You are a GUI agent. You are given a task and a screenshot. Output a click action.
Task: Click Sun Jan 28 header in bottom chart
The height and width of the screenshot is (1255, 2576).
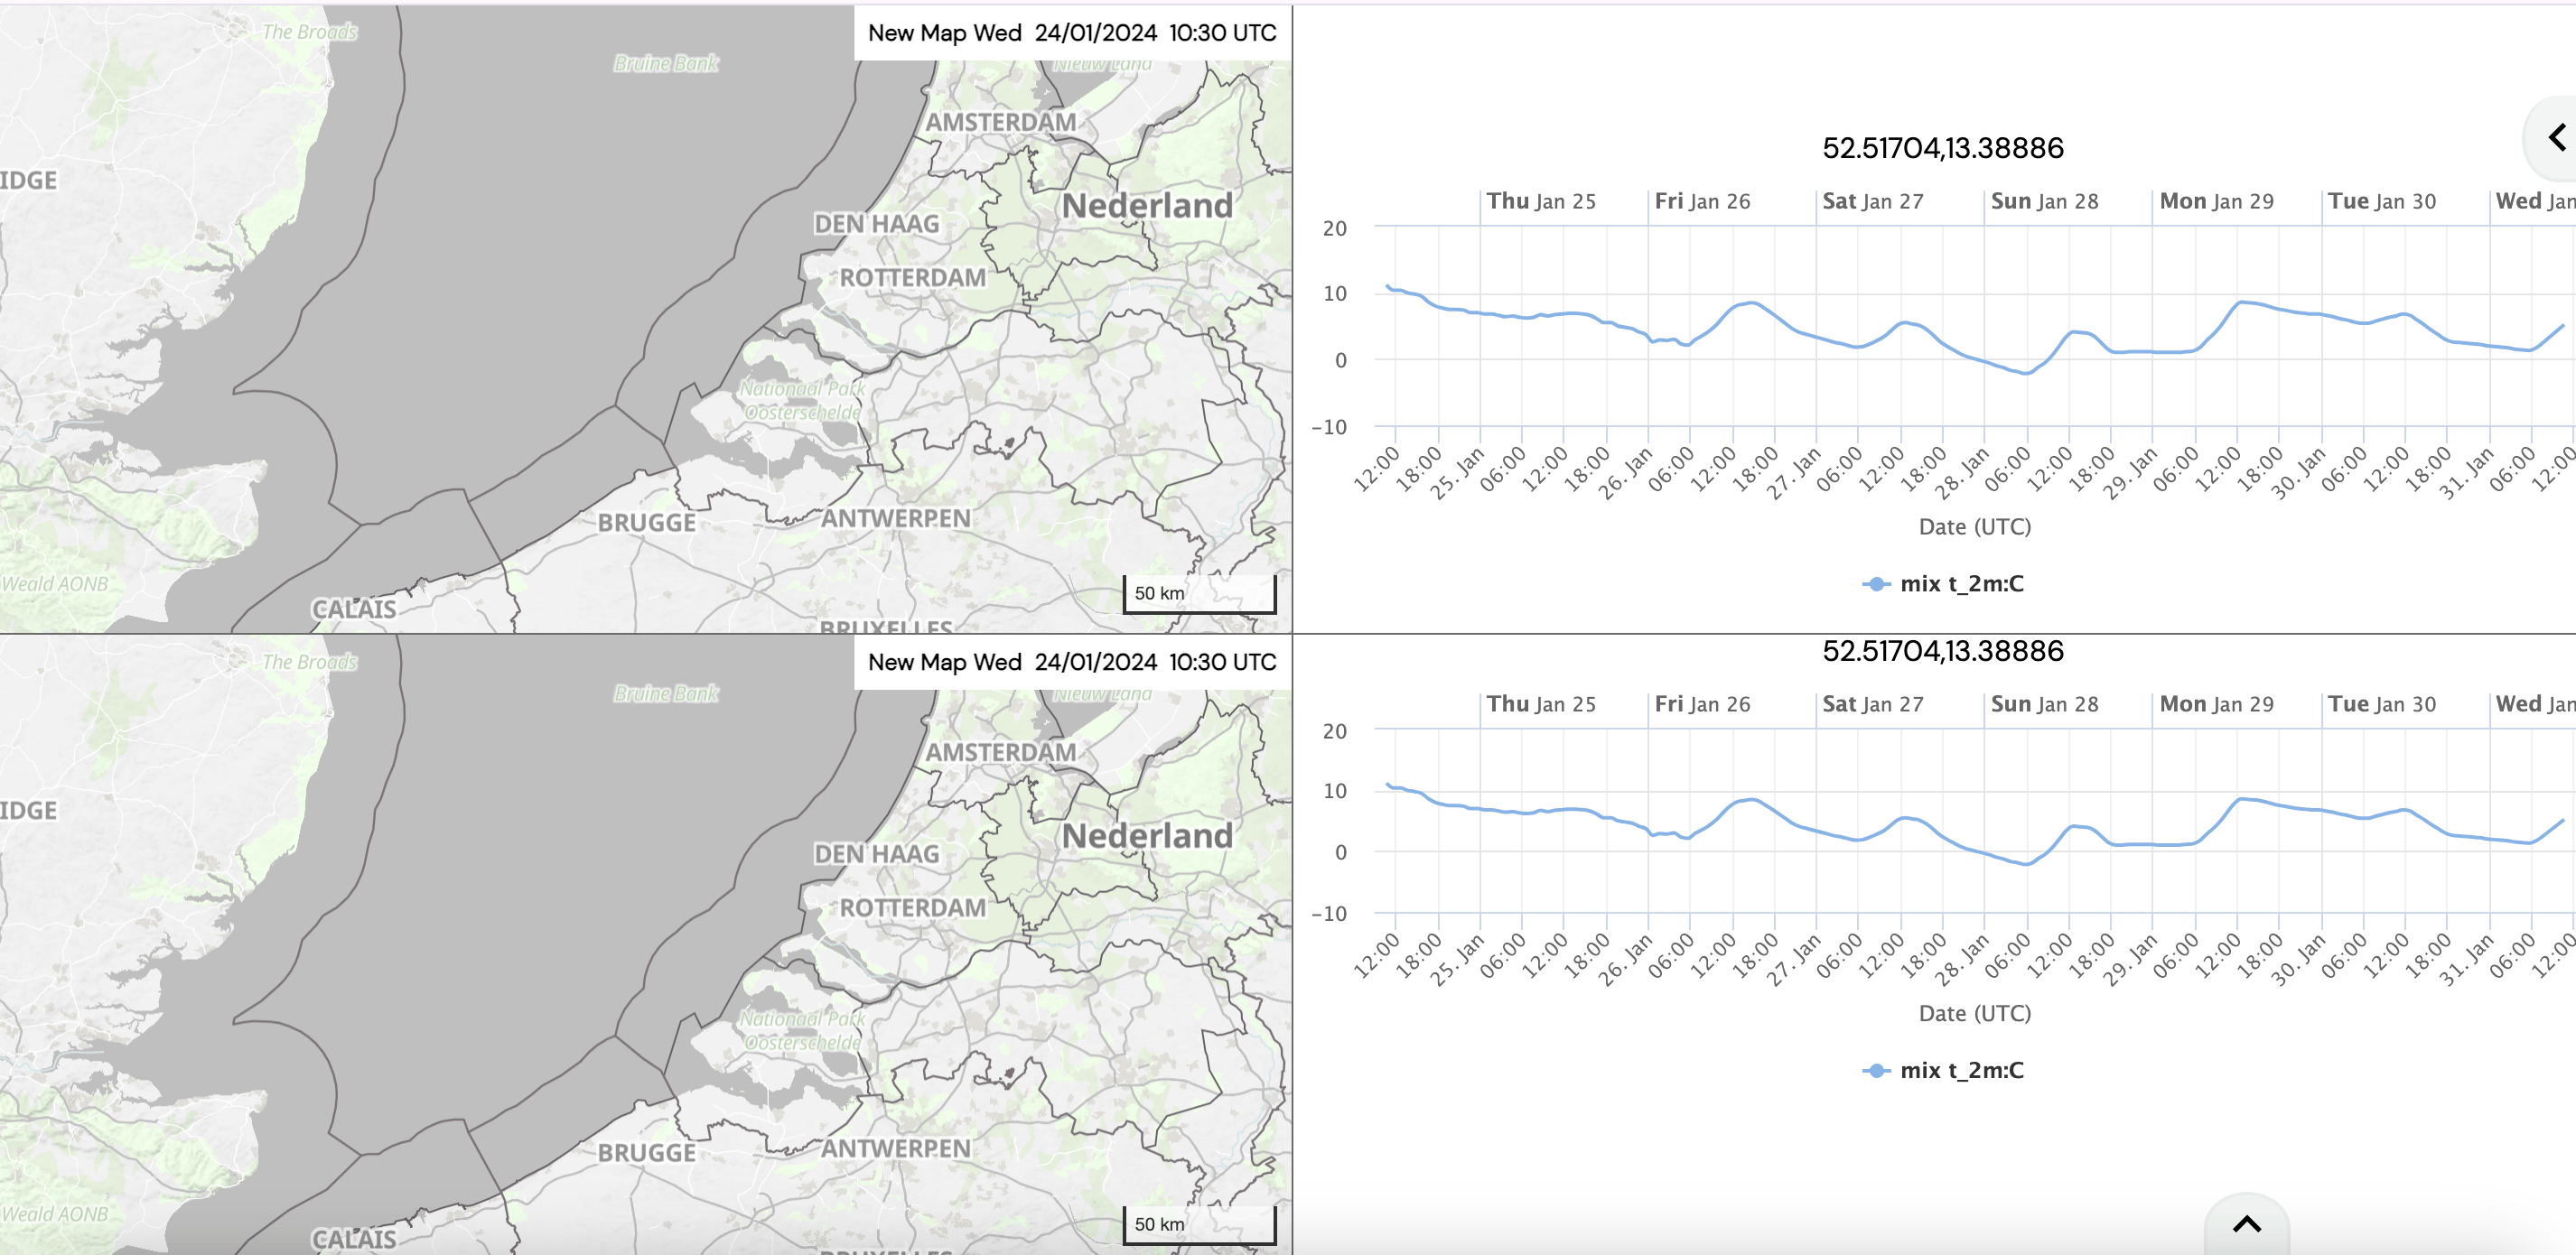click(x=2044, y=704)
